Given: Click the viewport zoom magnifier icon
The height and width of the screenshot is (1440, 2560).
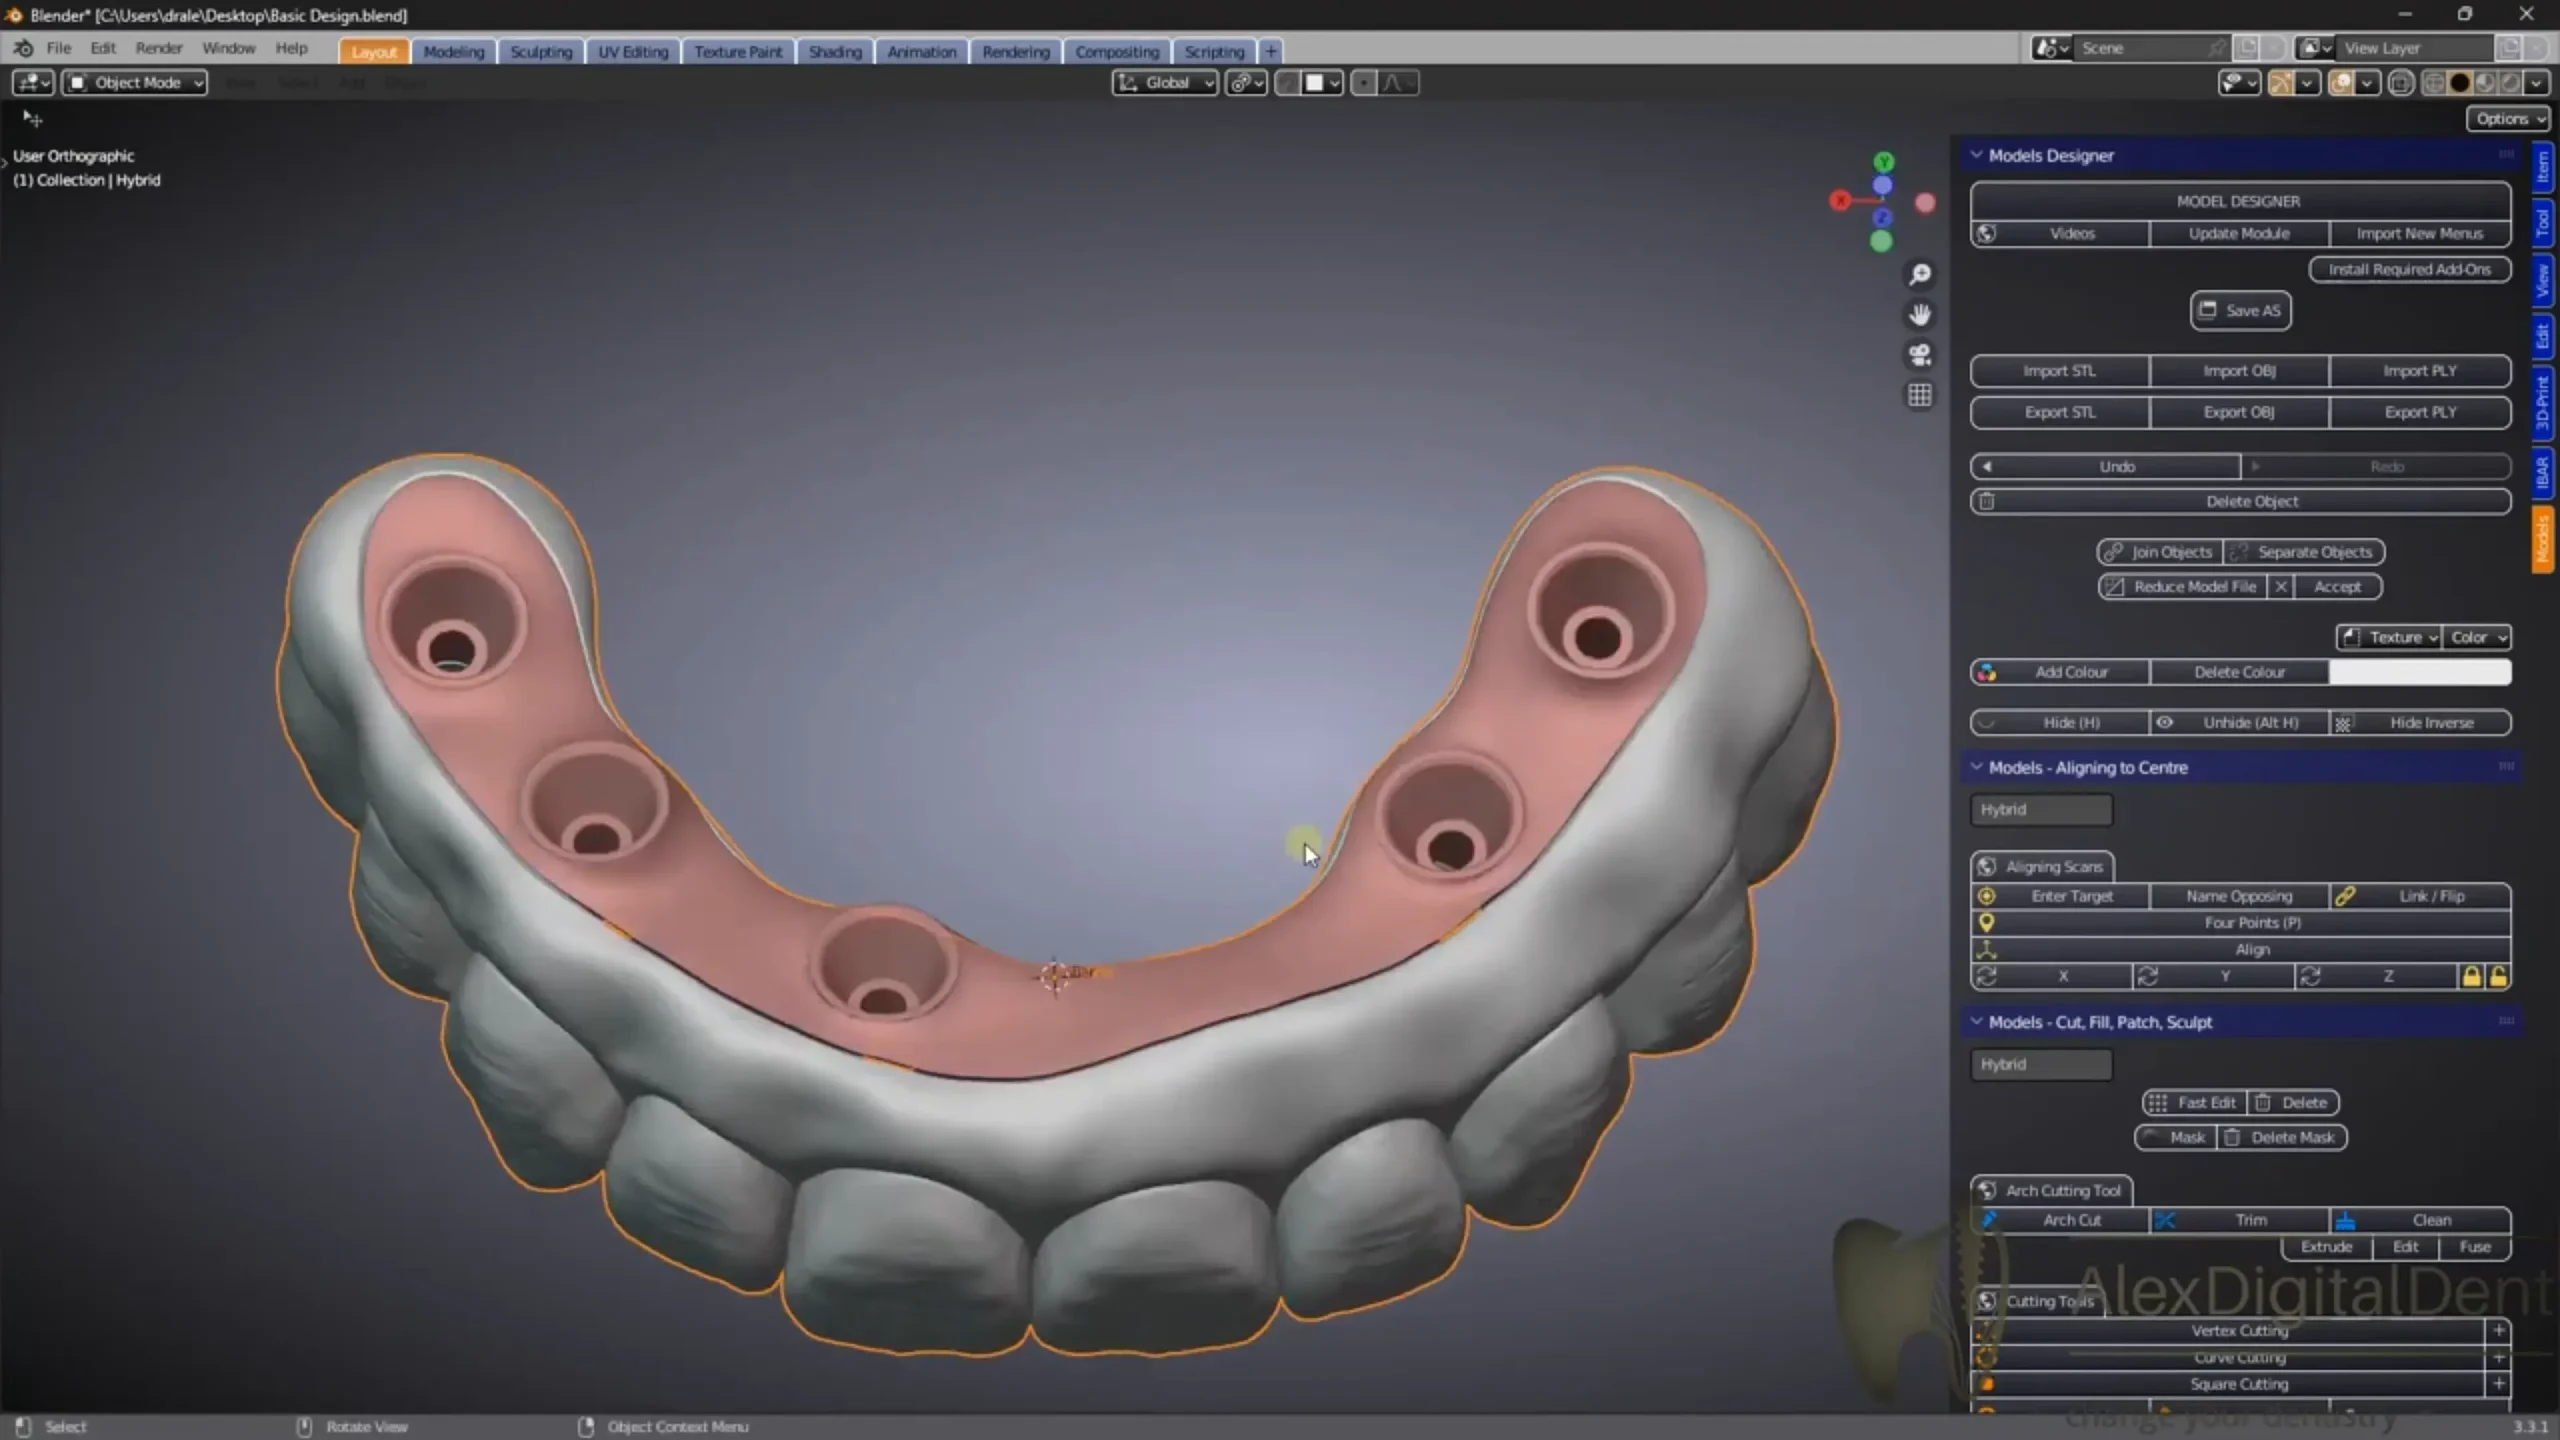Looking at the screenshot, I should [1919, 274].
